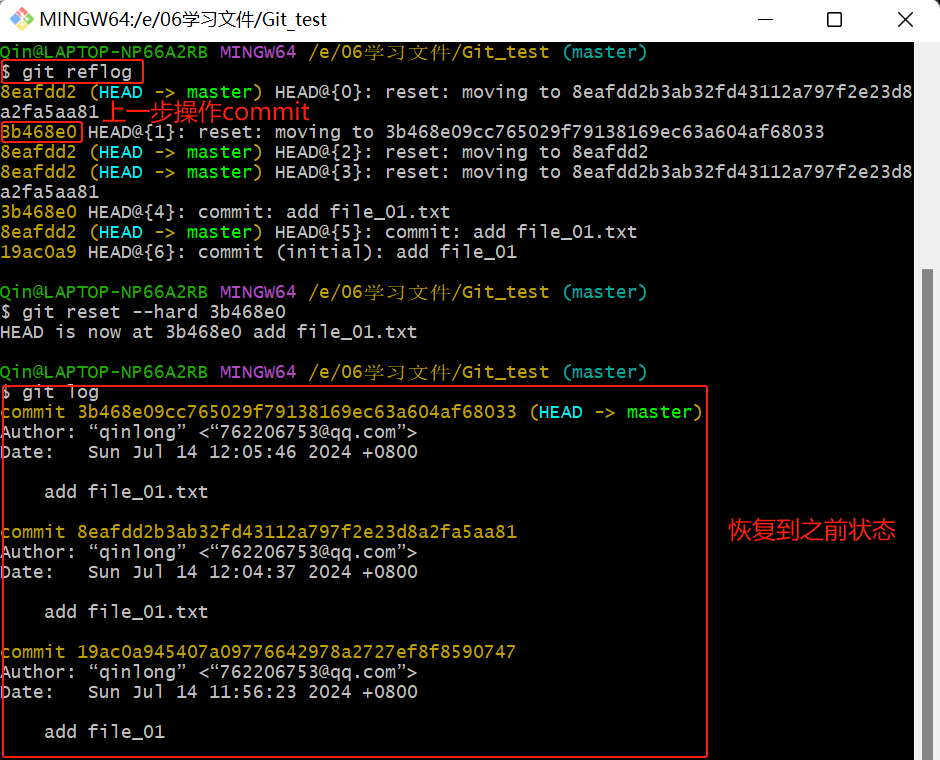Click the last commit message 'add file_01'

tap(104, 732)
